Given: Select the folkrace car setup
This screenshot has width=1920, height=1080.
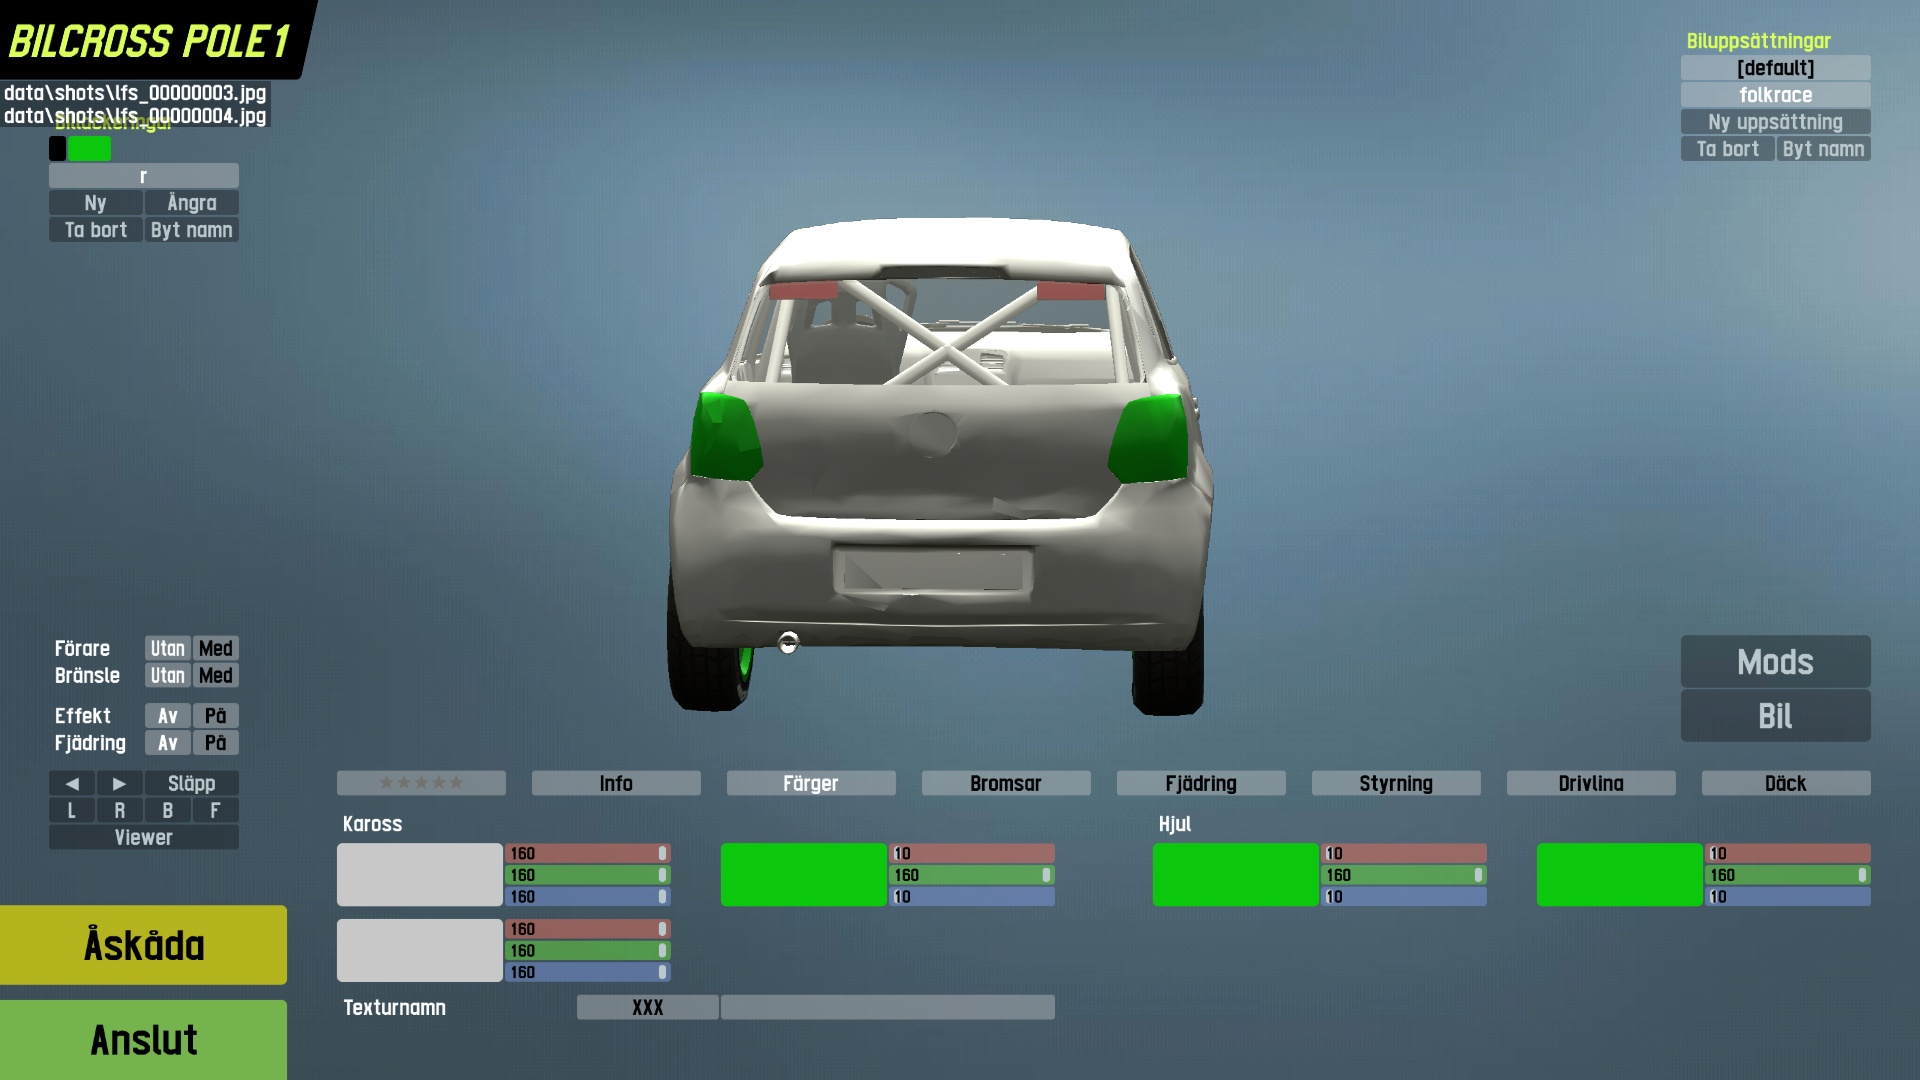Looking at the screenshot, I should (1775, 95).
